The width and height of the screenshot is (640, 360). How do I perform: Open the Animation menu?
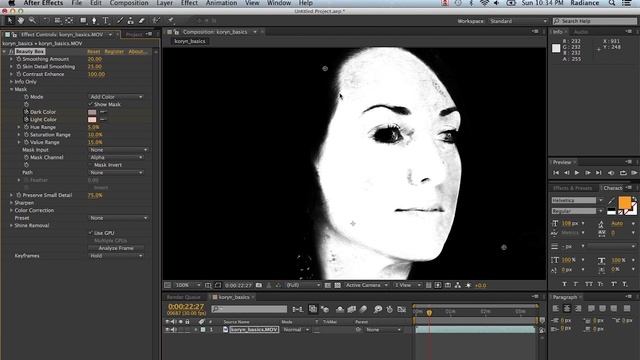[x=221, y=3]
